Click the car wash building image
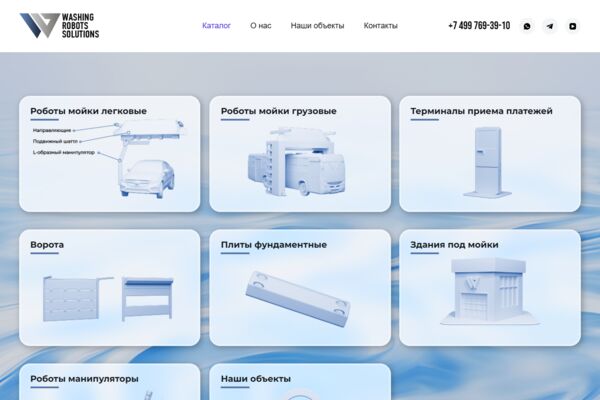 tap(490, 291)
